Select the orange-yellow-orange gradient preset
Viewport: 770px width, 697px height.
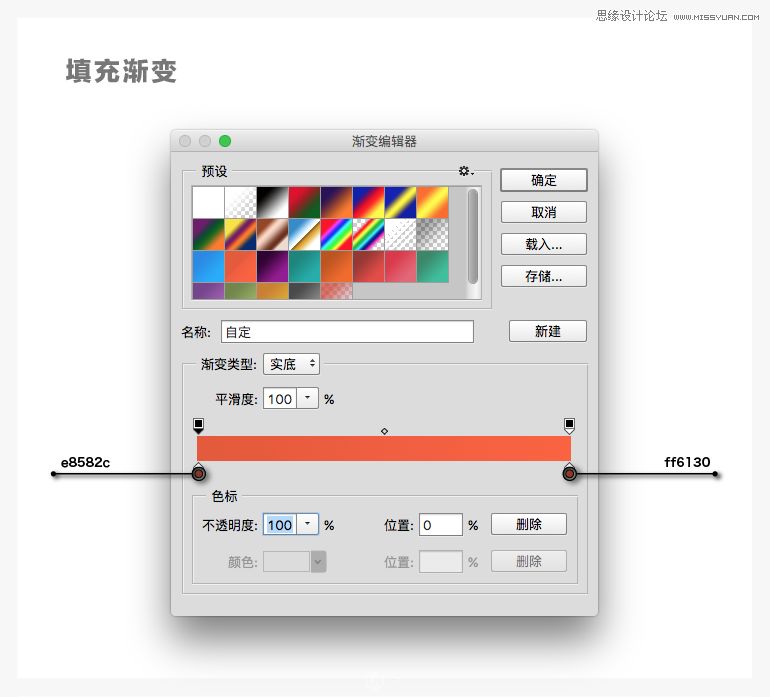433,202
